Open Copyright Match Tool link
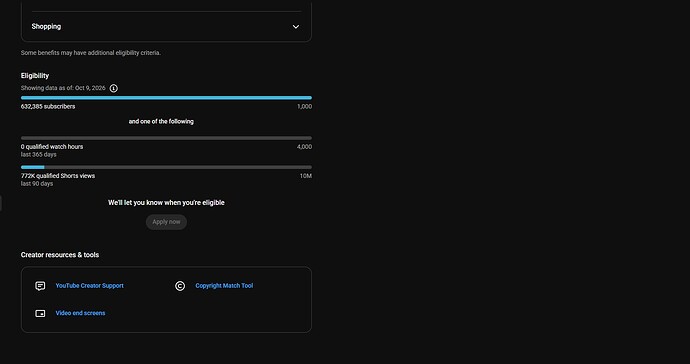The height and width of the screenshot is (364, 690). pyautogui.click(x=224, y=286)
